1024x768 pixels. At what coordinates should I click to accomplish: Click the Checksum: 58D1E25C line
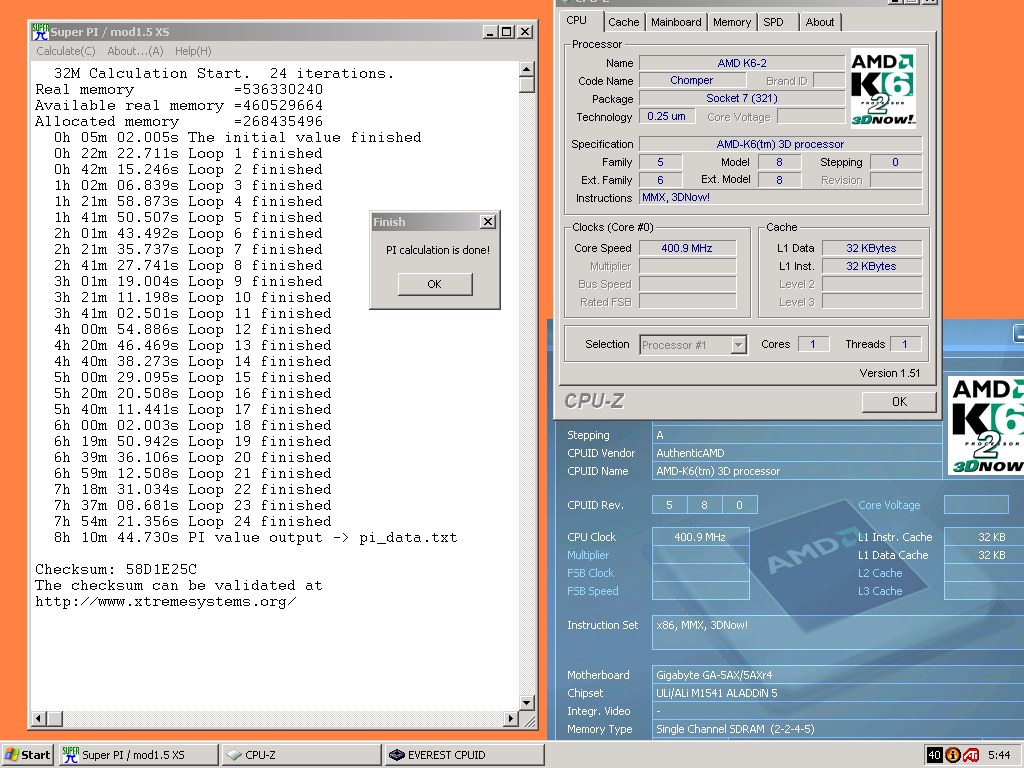116,569
